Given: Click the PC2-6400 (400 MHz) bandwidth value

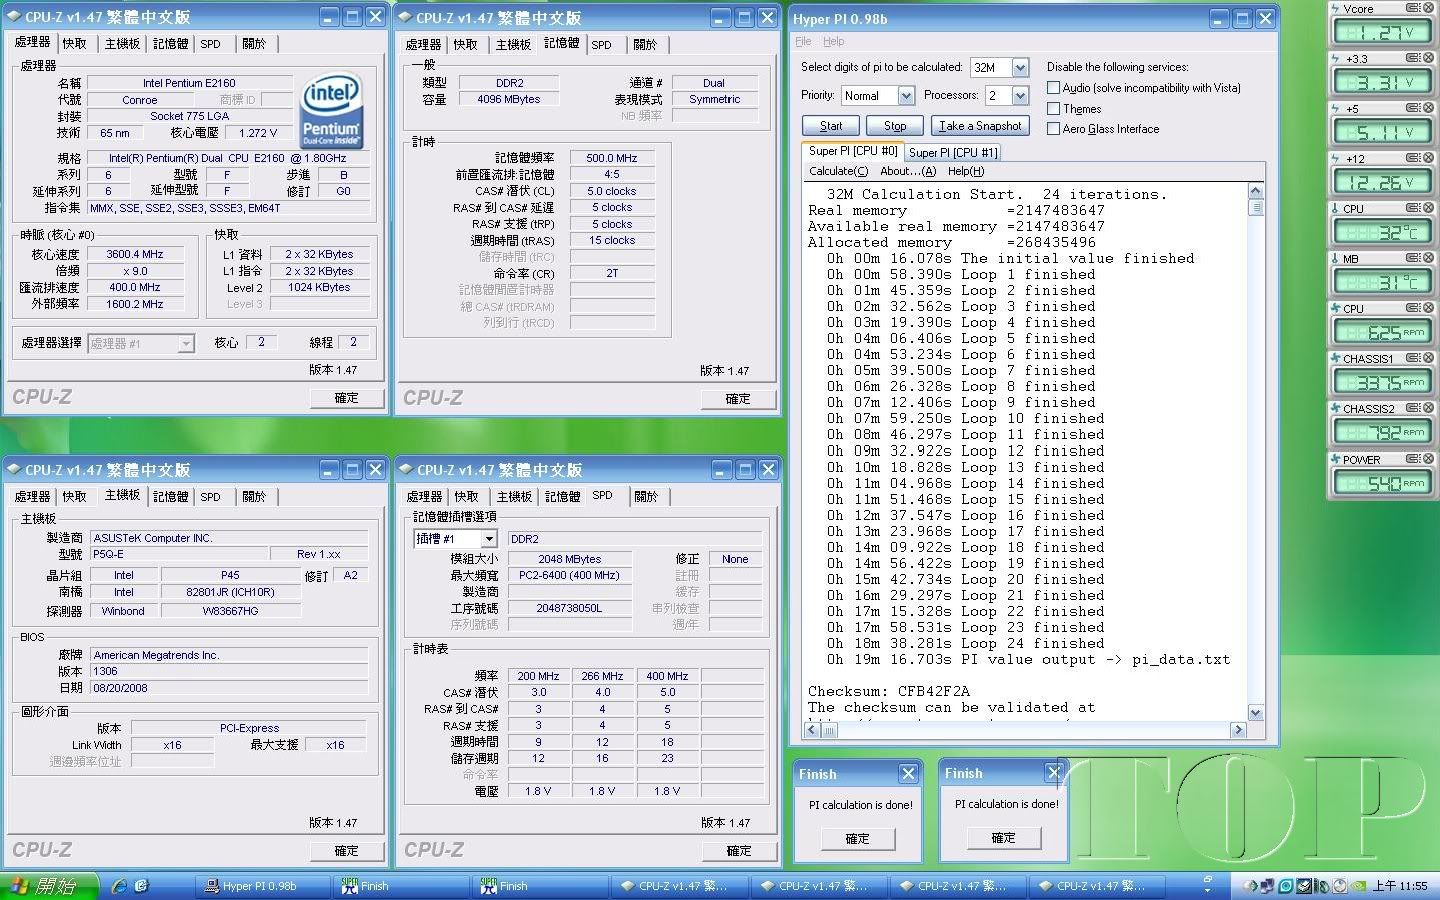Looking at the screenshot, I should point(570,575).
